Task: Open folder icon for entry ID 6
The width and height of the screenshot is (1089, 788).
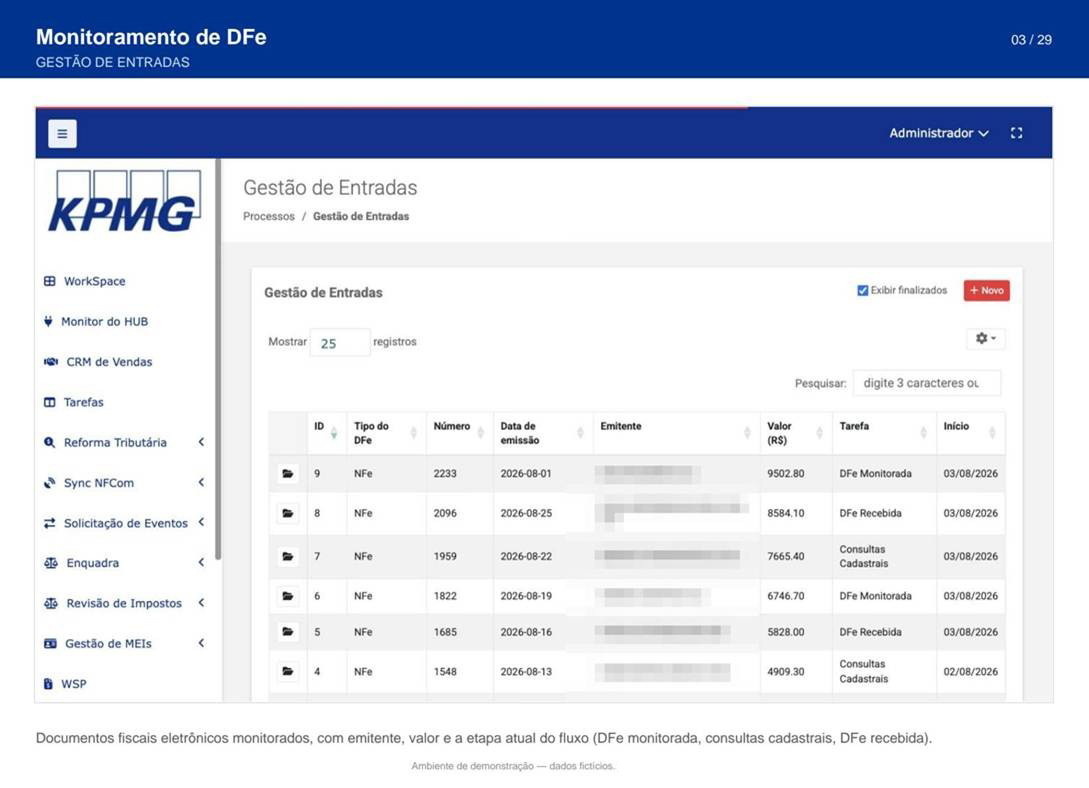Action: coord(288,596)
